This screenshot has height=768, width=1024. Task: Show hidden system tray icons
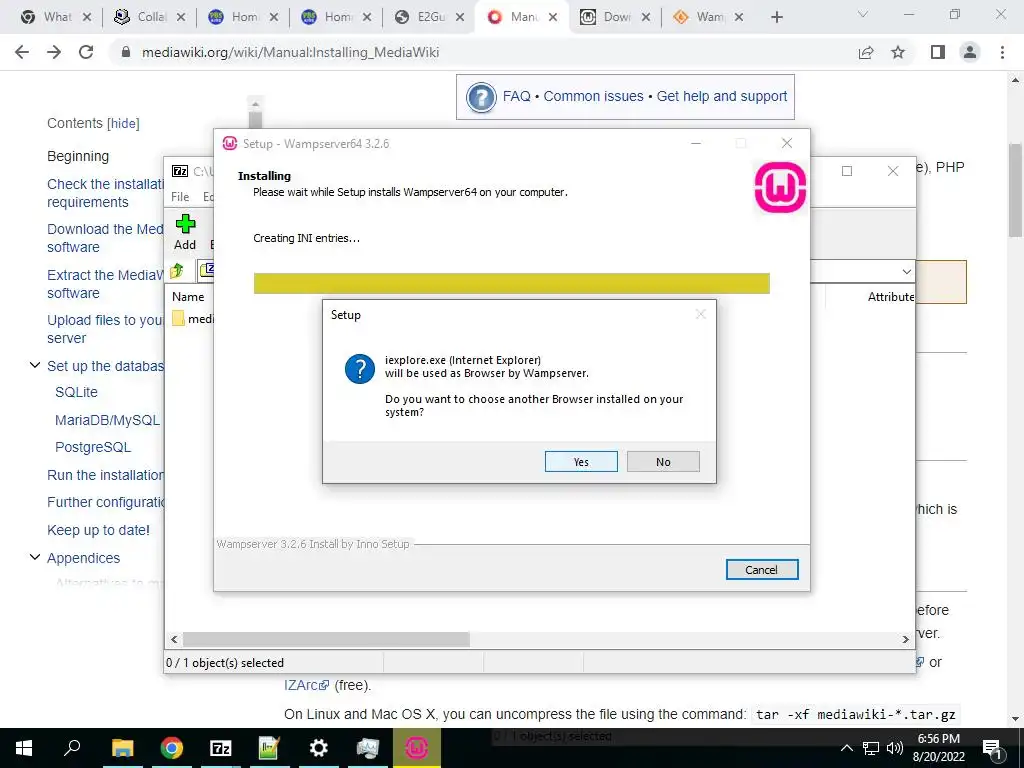click(846, 748)
